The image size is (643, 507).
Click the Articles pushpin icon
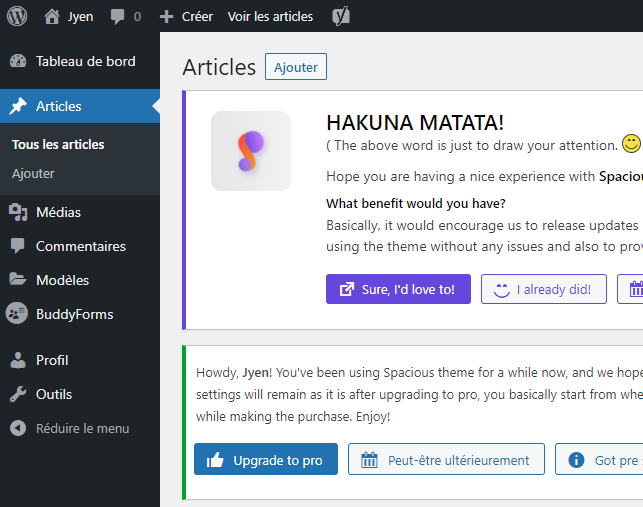point(18,106)
